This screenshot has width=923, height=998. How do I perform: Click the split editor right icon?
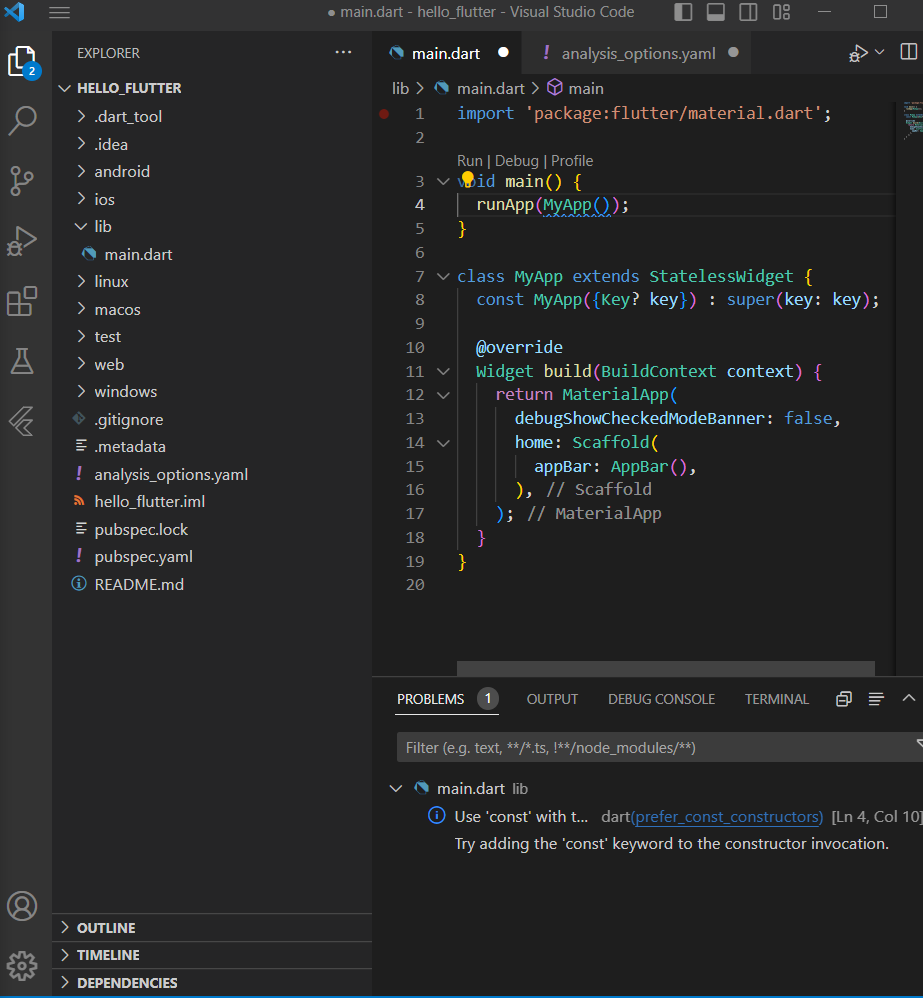pos(908,52)
